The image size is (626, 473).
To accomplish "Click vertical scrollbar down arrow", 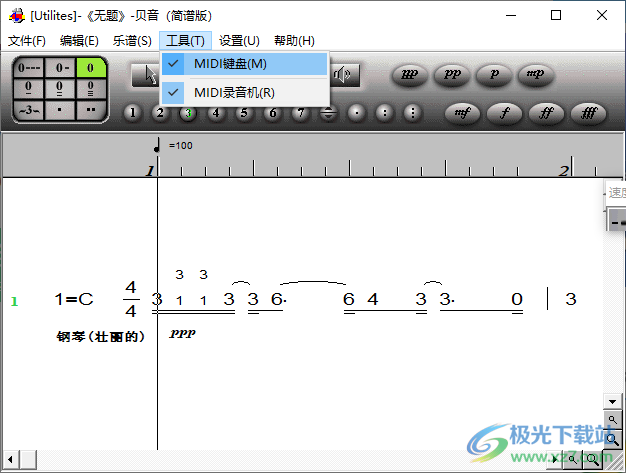I will [x=612, y=402].
